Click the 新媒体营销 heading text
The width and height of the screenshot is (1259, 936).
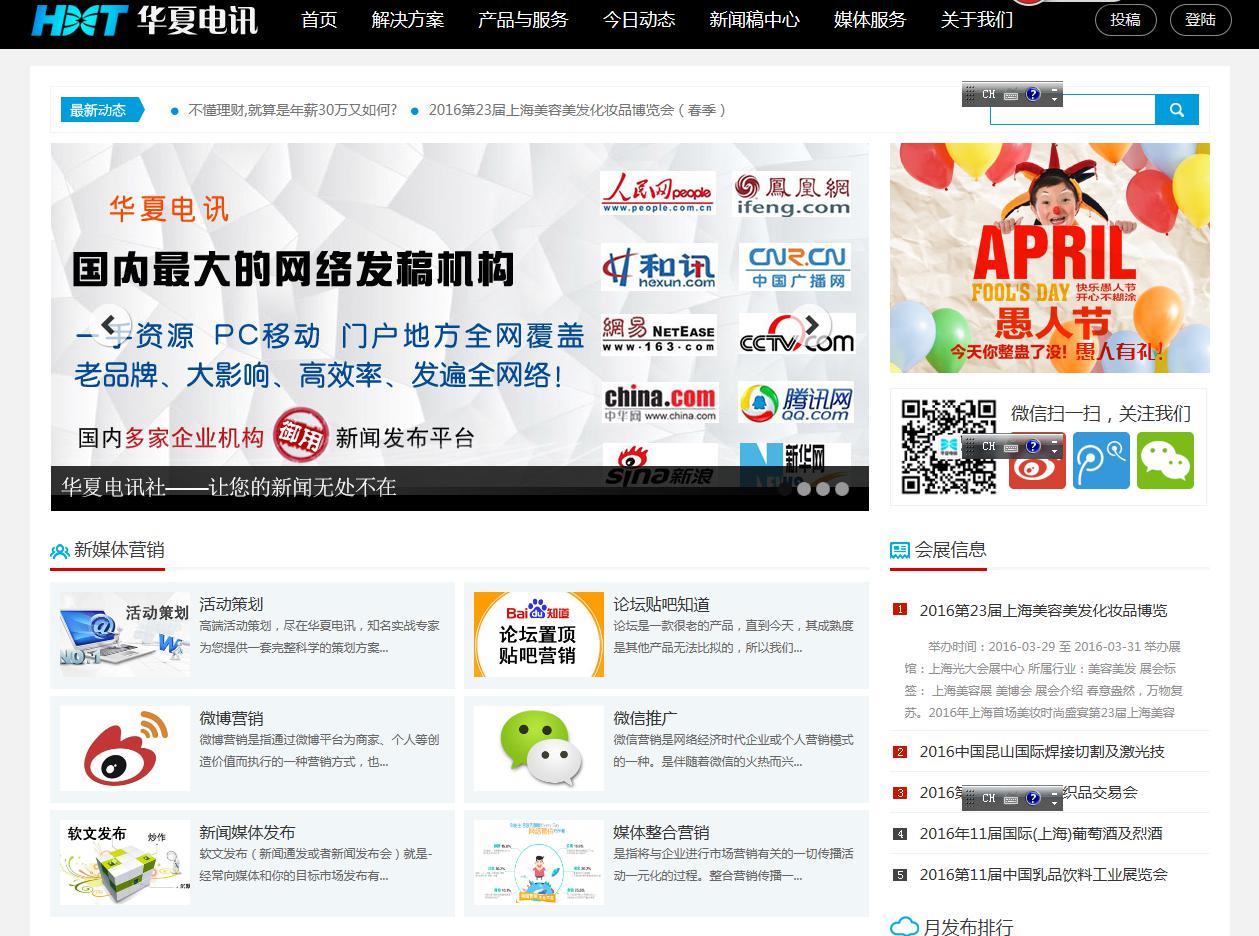119,550
